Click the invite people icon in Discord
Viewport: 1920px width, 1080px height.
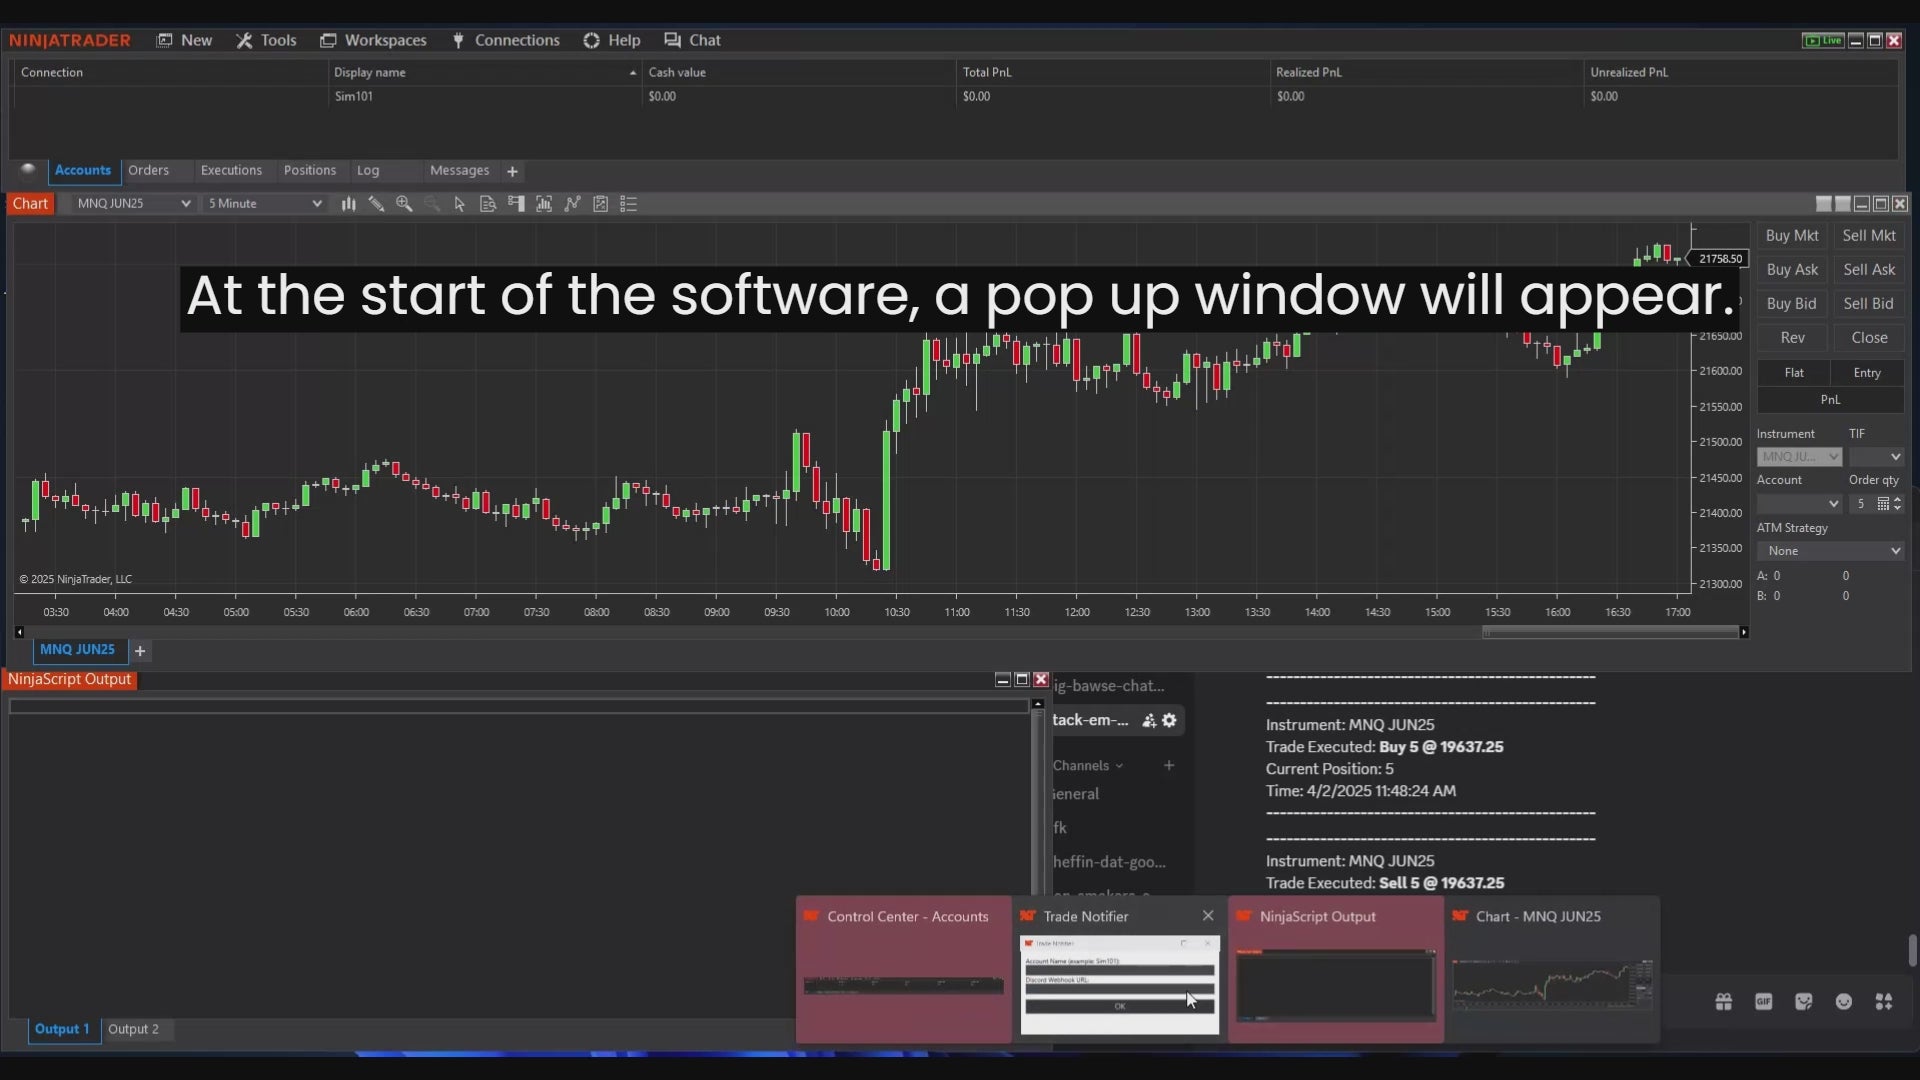coord(1149,720)
